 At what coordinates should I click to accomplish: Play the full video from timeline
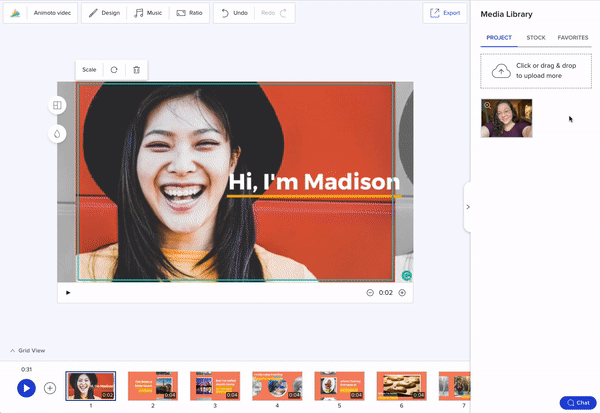pyautogui.click(x=26, y=388)
